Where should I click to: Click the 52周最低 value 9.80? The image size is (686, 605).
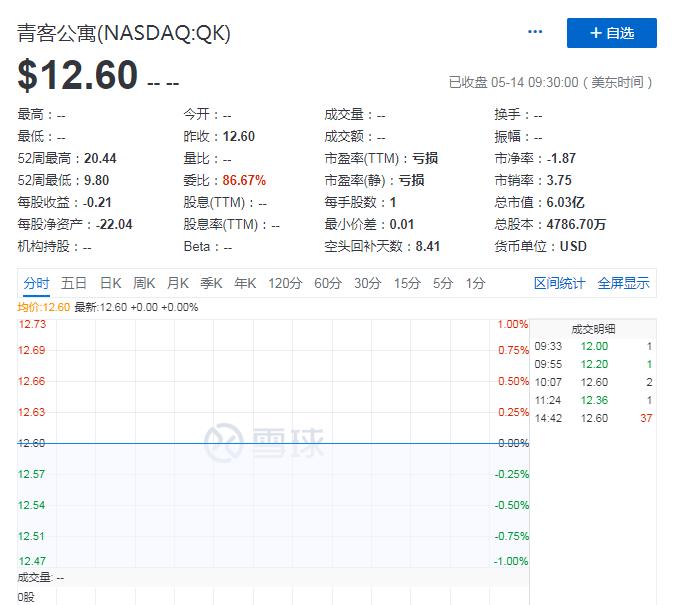pyautogui.click(x=96, y=180)
